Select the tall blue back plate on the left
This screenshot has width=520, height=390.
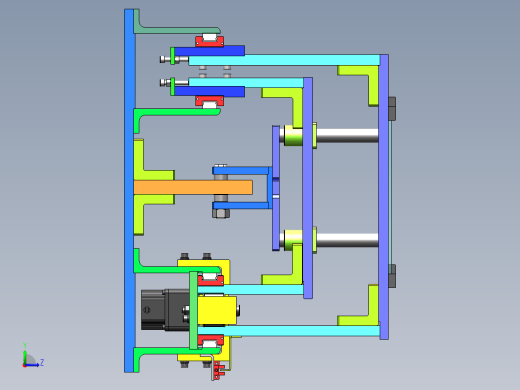129,191
